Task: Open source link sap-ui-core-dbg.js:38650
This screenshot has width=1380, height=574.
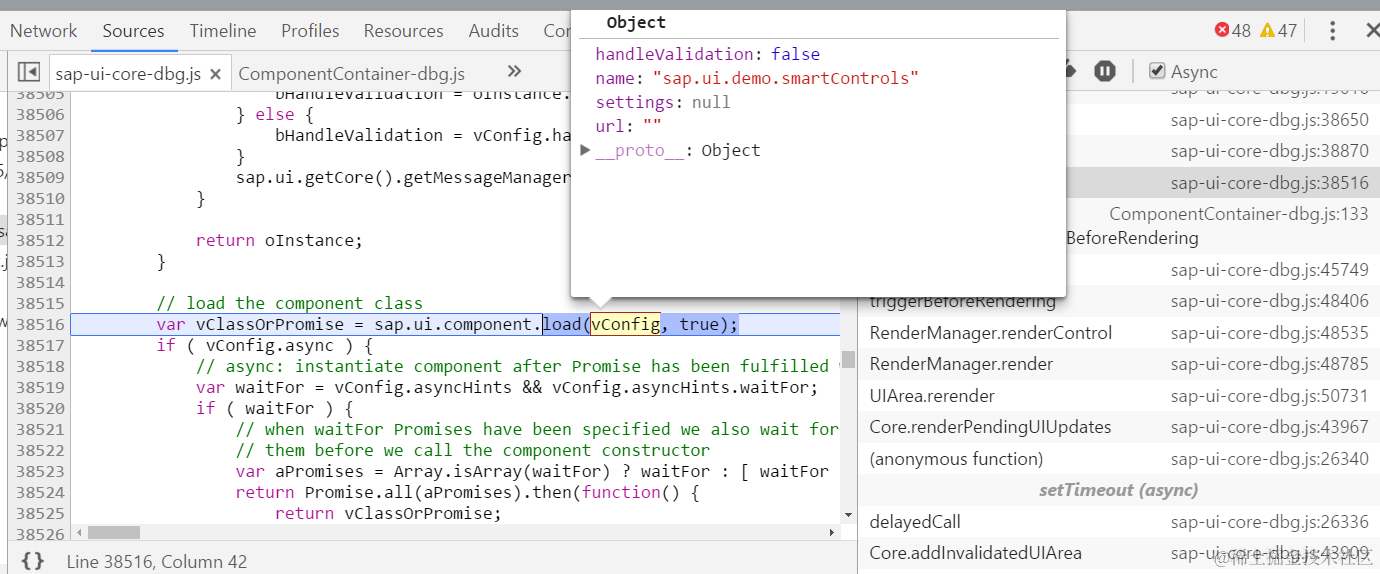Action: 1269,120
